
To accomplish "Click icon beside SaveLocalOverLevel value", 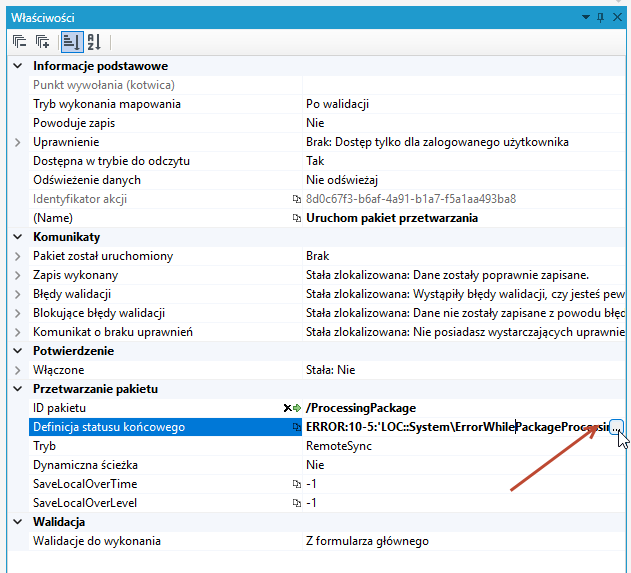I will [297, 503].
